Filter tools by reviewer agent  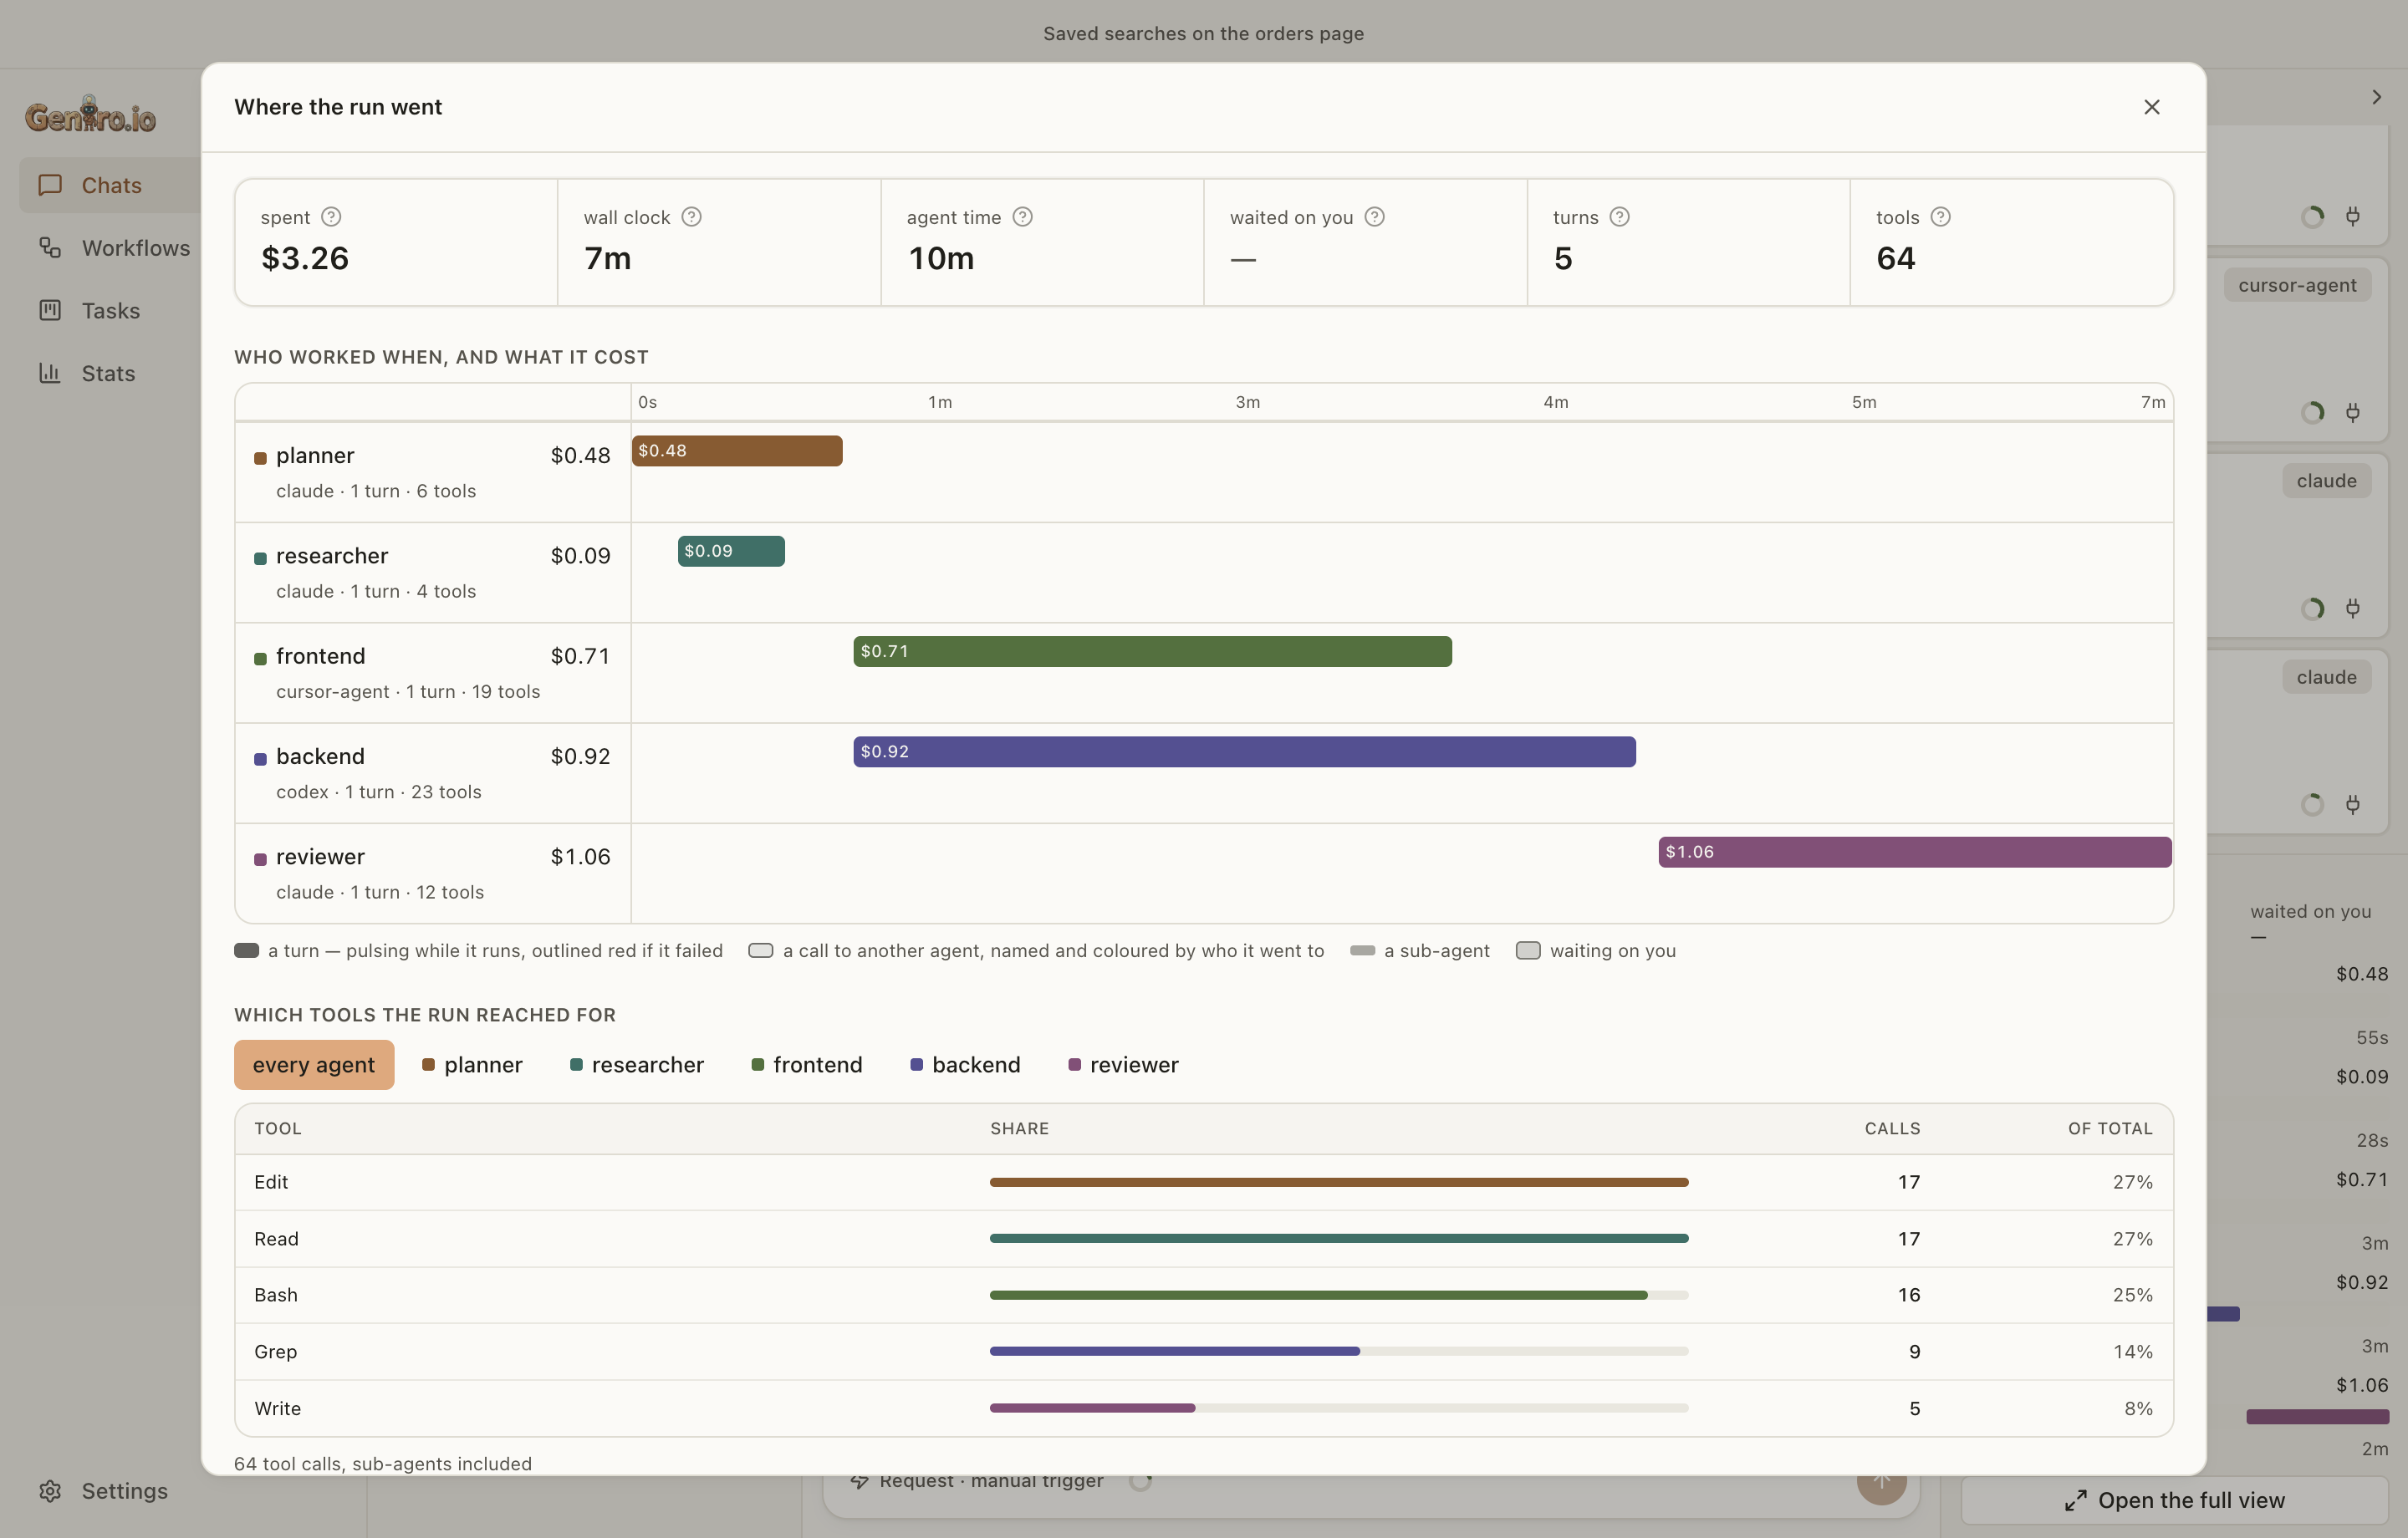click(1124, 1064)
